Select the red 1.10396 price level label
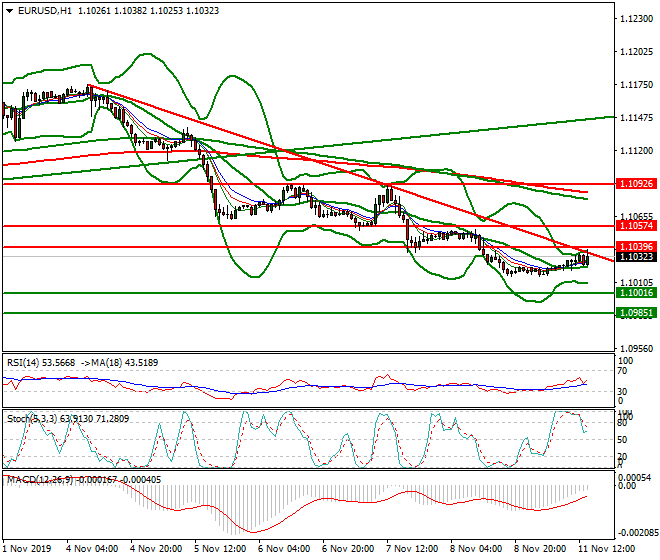 point(636,247)
